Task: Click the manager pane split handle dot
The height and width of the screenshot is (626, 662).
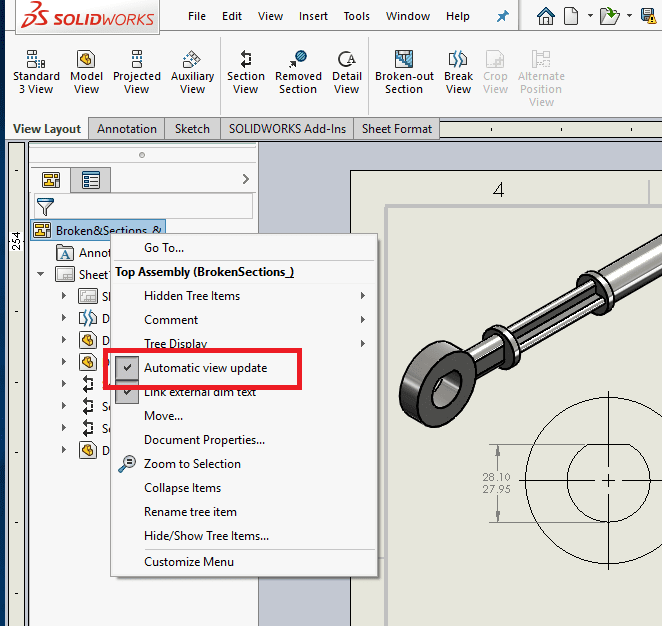Action: (x=142, y=155)
